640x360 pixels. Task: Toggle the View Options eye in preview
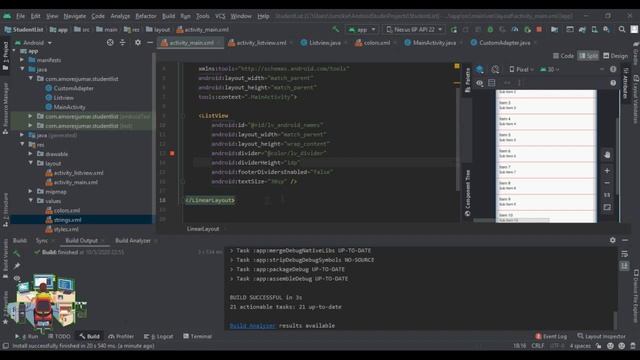(x=479, y=83)
